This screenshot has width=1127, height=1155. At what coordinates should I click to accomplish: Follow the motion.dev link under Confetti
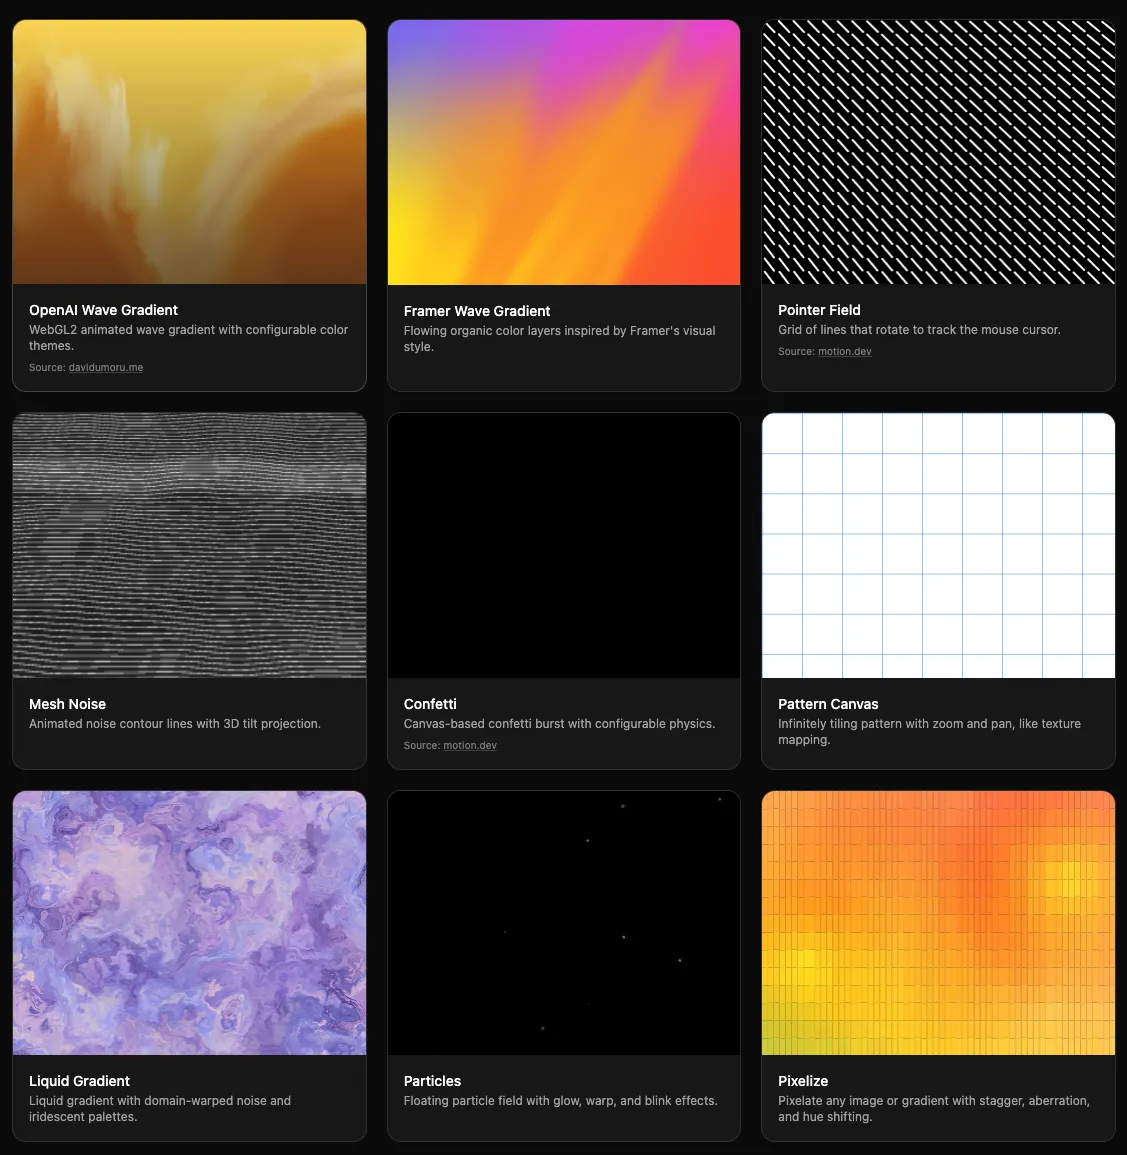coord(470,745)
